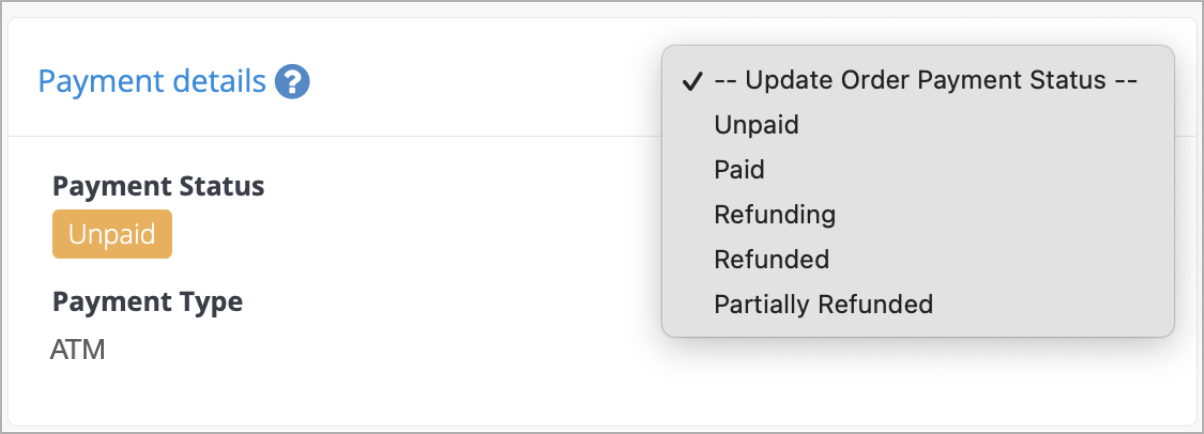Select Unpaid in the status dropdown list
Screen dimensions: 1204x434
(x=917, y=126)
